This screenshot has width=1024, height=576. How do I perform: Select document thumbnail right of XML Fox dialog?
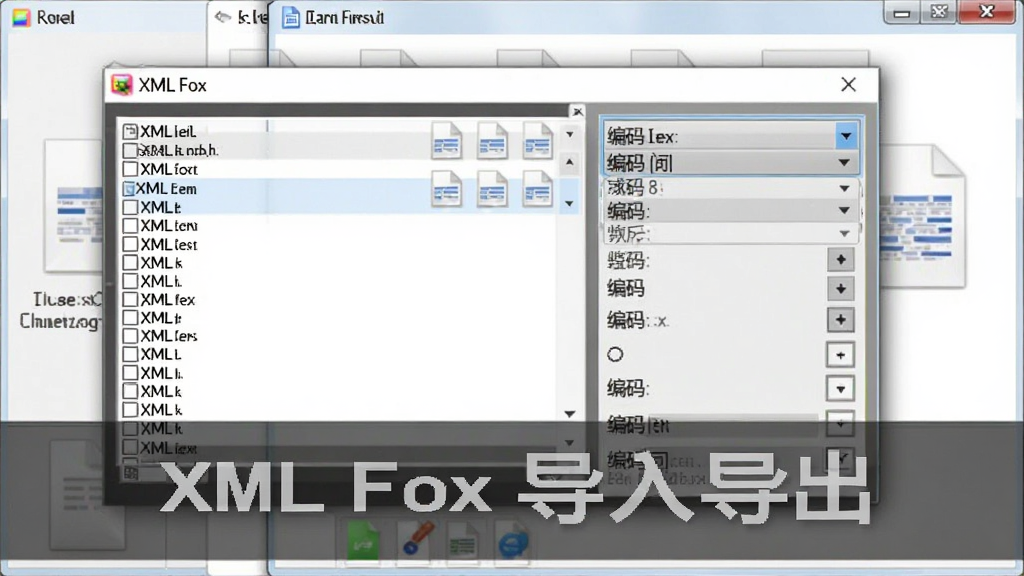pos(922,216)
